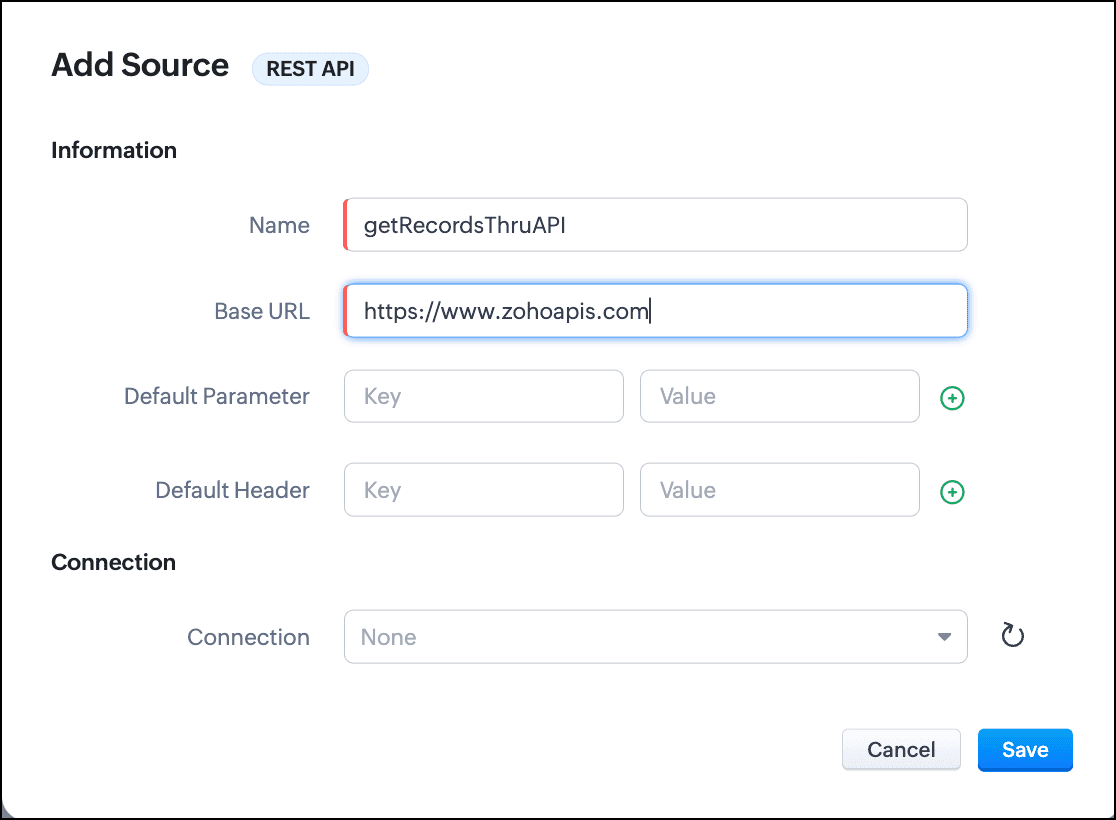Open the Connection dropdown showing None
Image resolution: width=1116 pixels, height=820 pixels.
(656, 636)
